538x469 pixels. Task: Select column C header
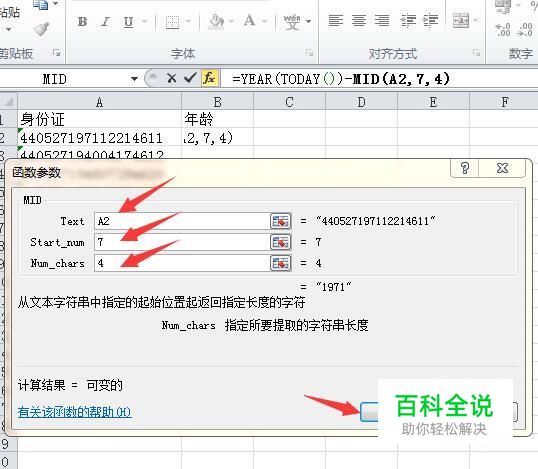[289, 102]
